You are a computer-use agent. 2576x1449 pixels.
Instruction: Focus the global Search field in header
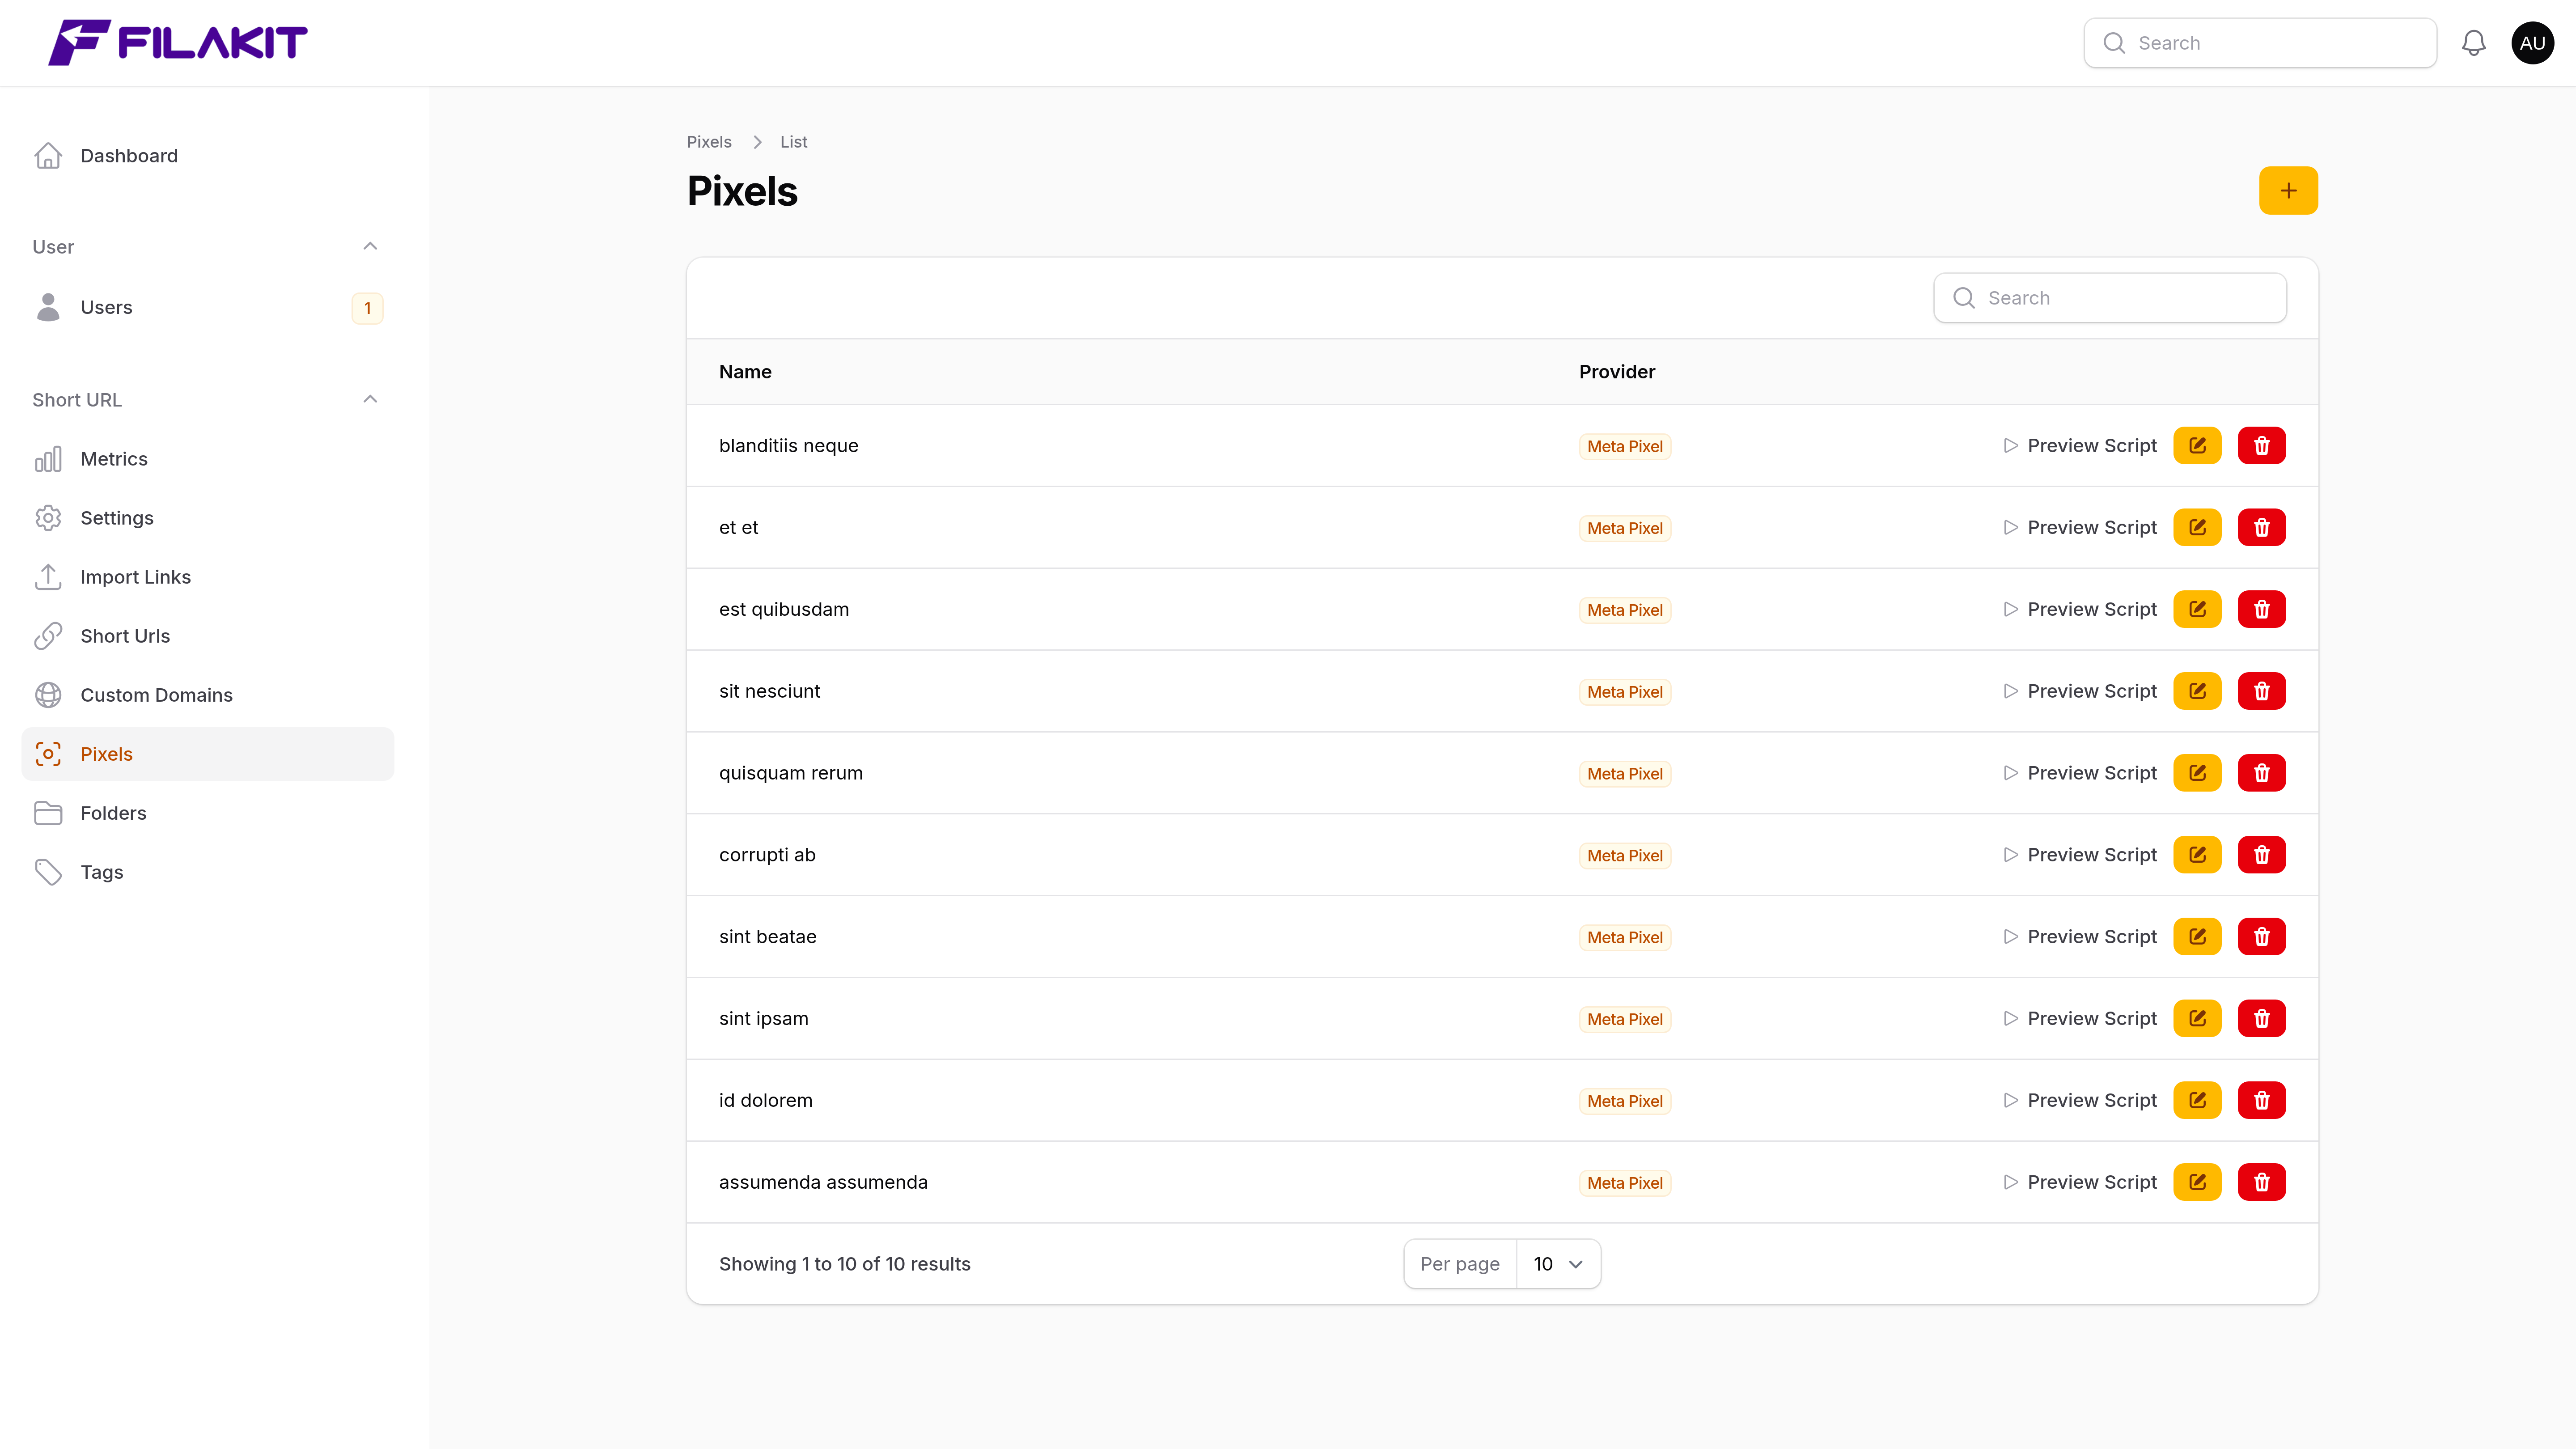[2260, 43]
